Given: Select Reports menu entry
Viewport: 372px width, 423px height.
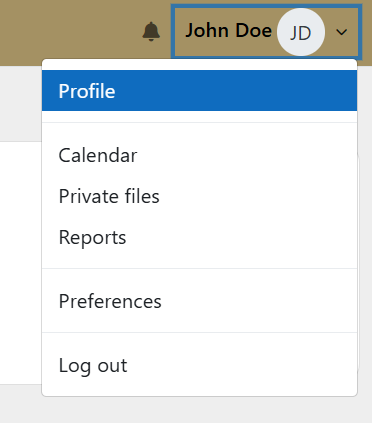Looking at the screenshot, I should [x=199, y=237].
